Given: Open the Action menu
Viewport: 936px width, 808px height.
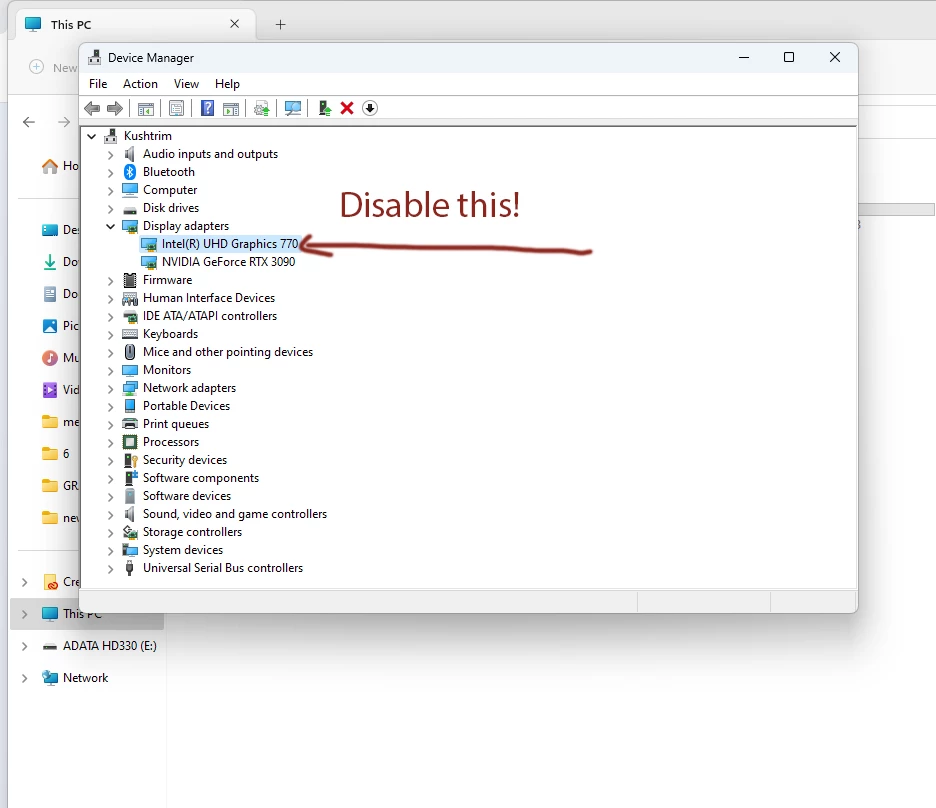Looking at the screenshot, I should (140, 84).
